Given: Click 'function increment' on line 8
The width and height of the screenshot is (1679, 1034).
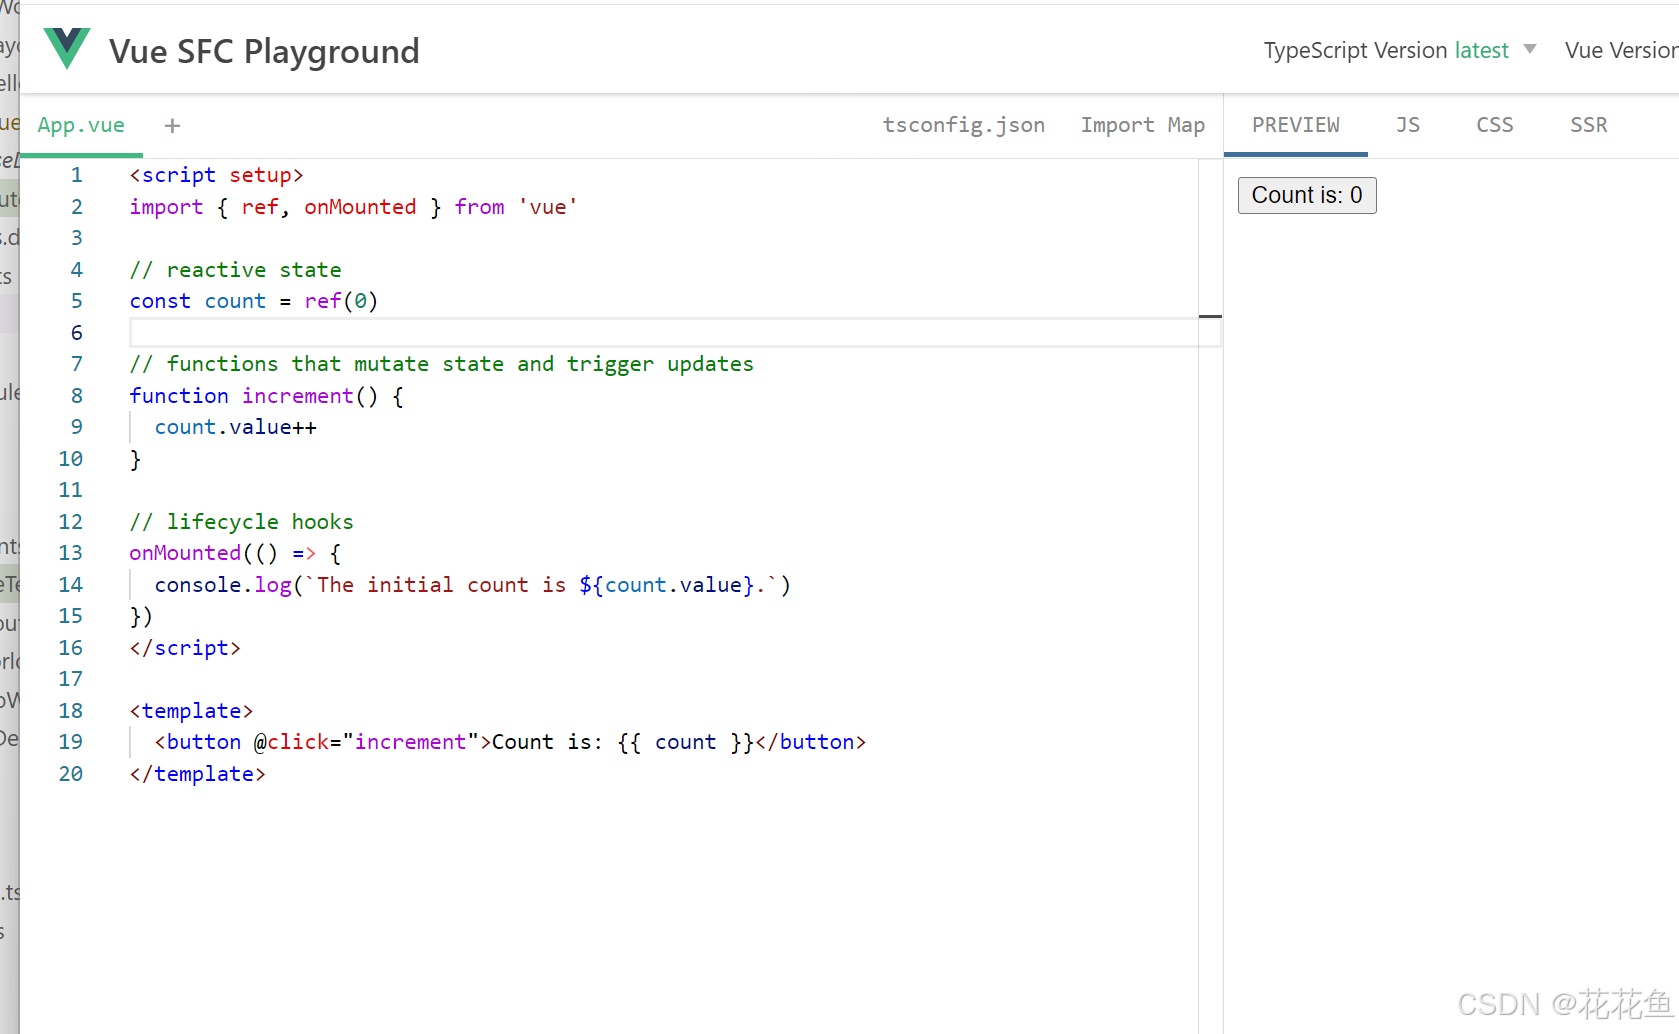Looking at the screenshot, I should pyautogui.click(x=241, y=396).
